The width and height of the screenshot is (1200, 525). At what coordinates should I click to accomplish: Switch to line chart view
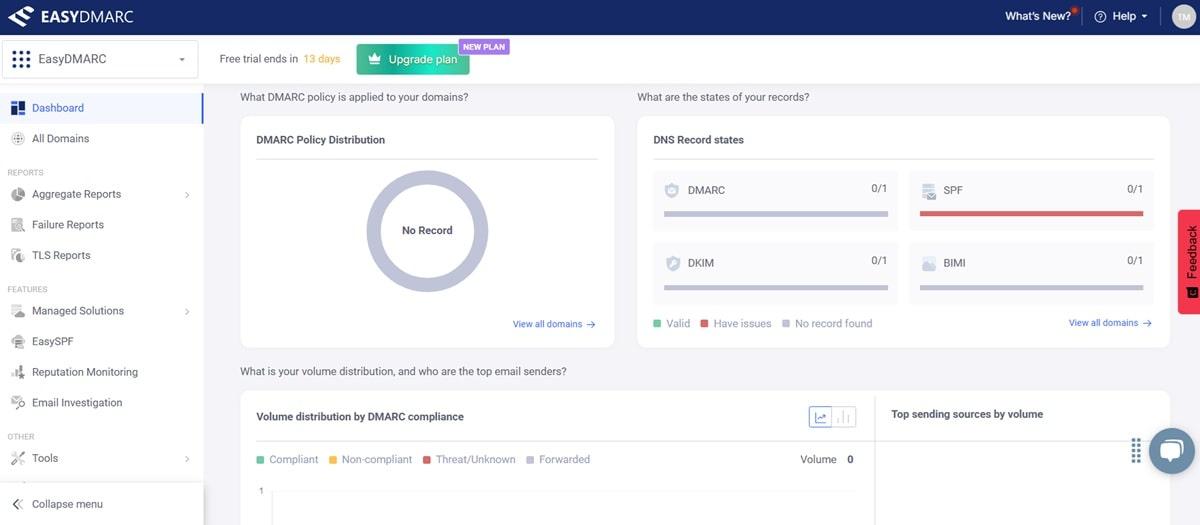click(820, 417)
